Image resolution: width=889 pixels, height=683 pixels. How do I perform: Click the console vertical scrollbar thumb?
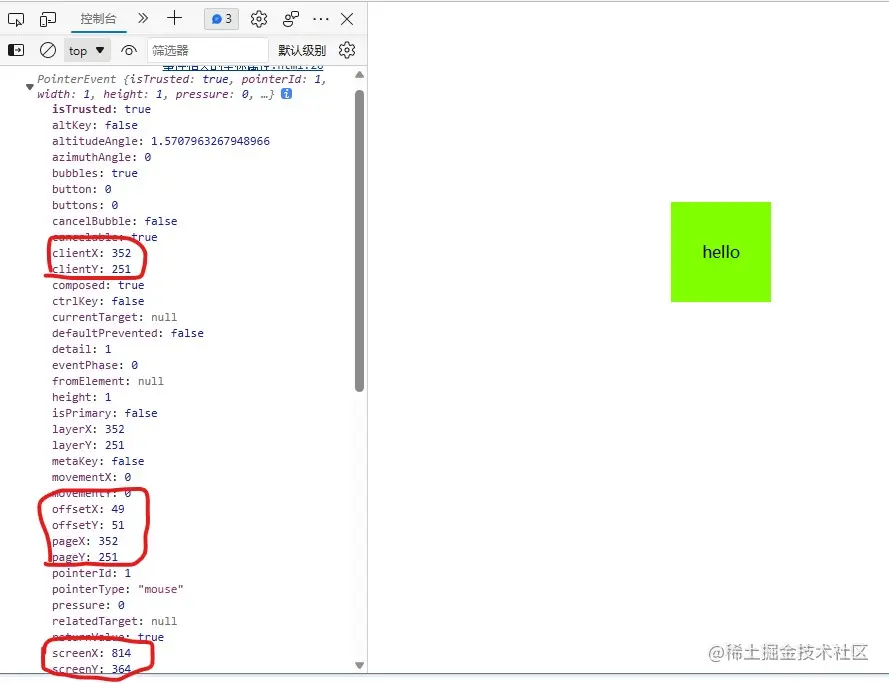tap(359, 240)
